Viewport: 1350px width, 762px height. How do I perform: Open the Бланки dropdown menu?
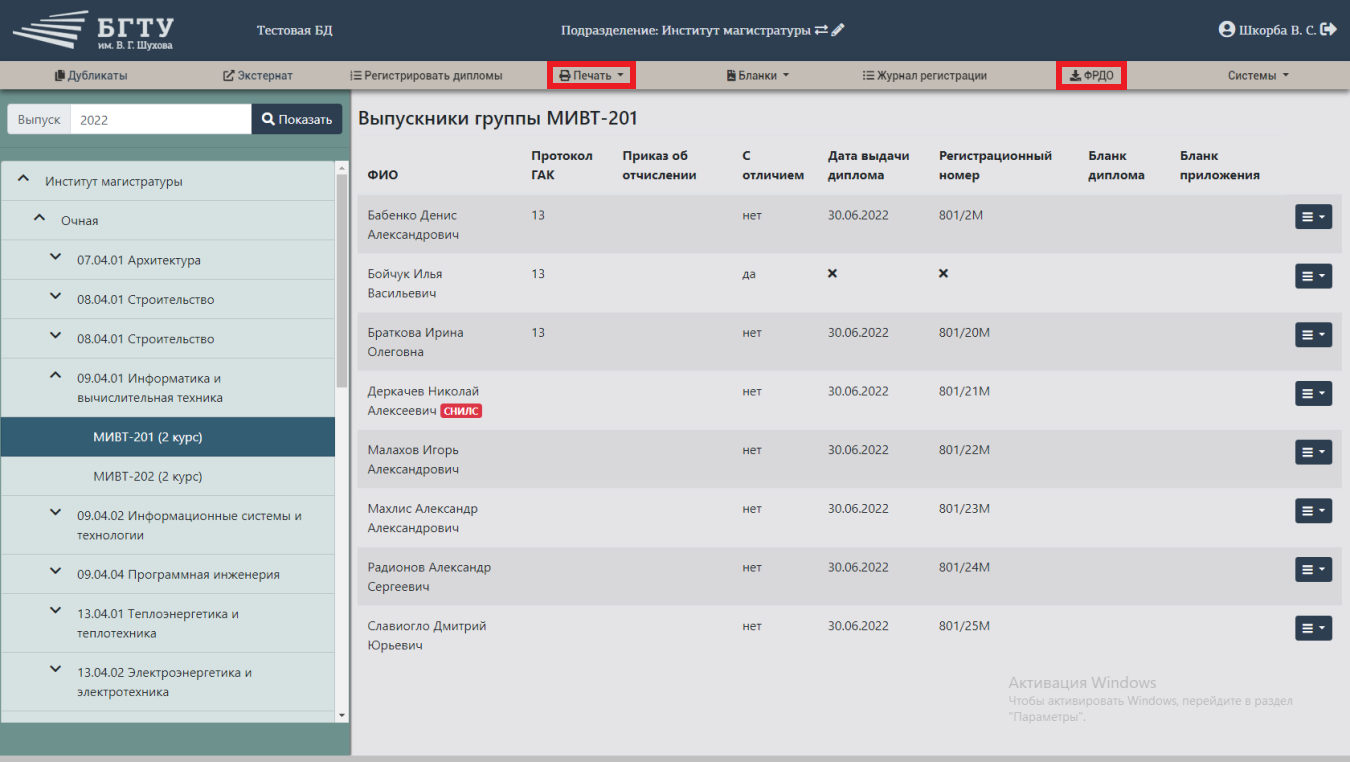[757, 75]
